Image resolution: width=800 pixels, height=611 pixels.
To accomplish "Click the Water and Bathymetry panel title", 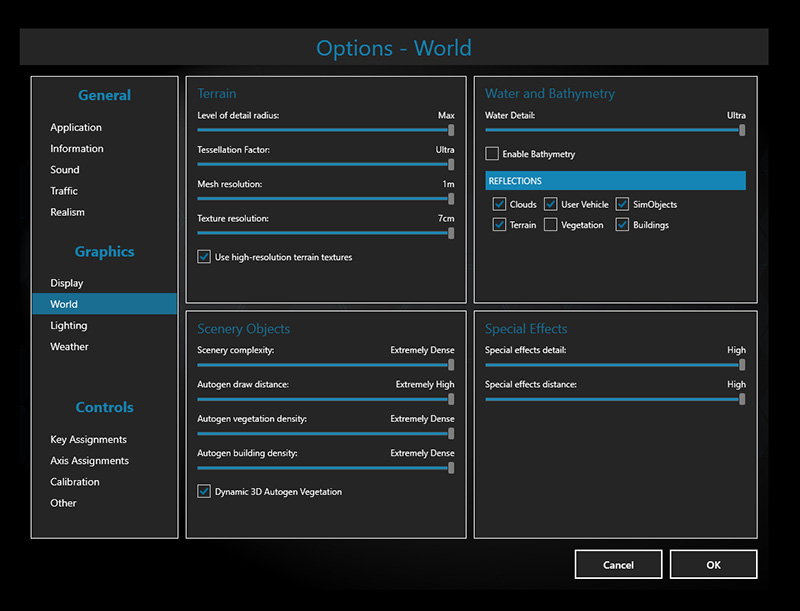I will pos(550,94).
